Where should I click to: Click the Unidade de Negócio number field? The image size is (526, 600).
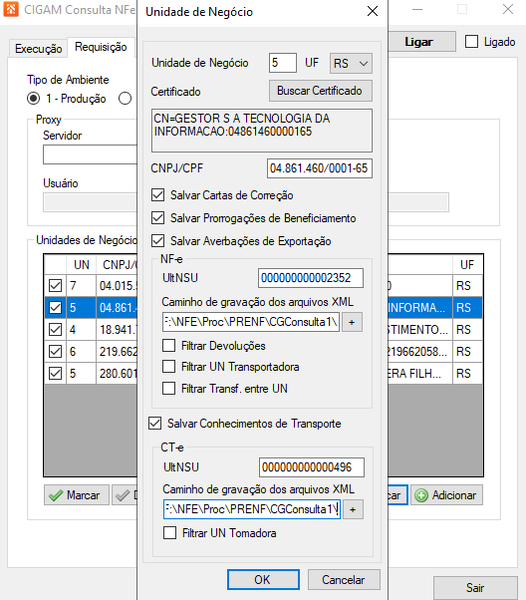click(x=282, y=63)
